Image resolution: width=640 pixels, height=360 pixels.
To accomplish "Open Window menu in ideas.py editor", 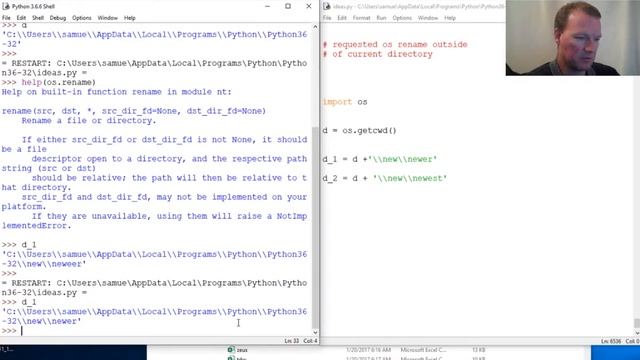I will (428, 18).
